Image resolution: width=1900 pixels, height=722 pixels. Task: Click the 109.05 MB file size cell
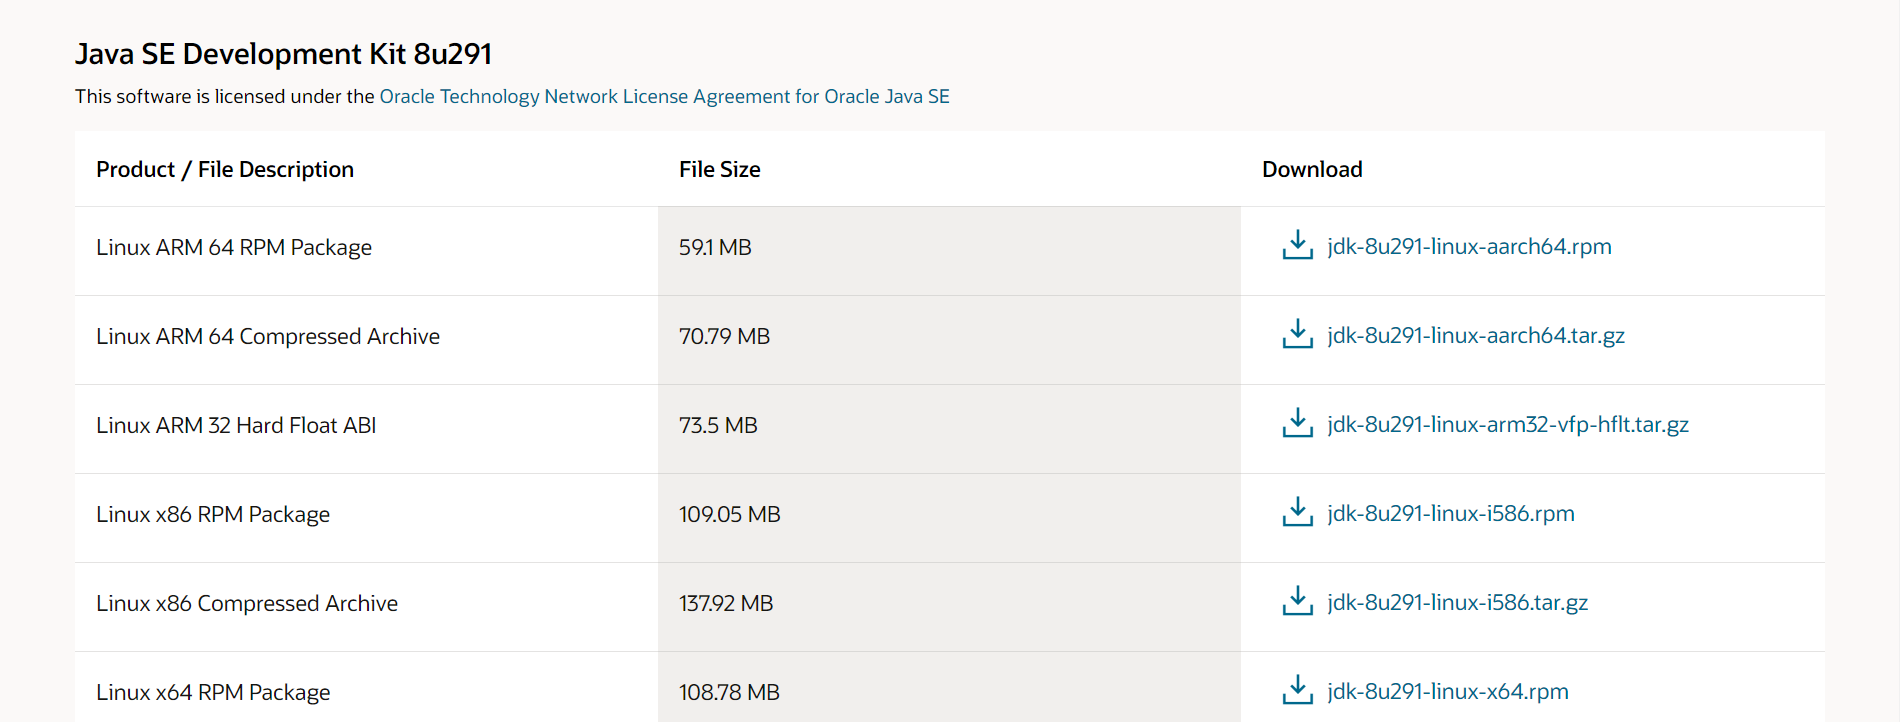(729, 515)
